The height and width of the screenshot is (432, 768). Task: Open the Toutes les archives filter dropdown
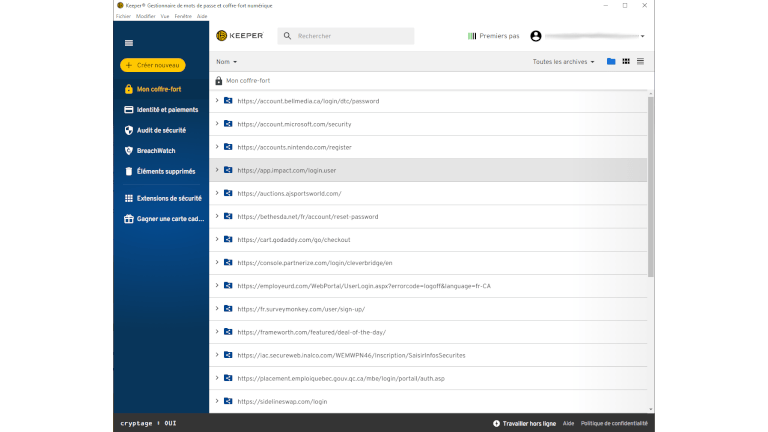pos(563,61)
